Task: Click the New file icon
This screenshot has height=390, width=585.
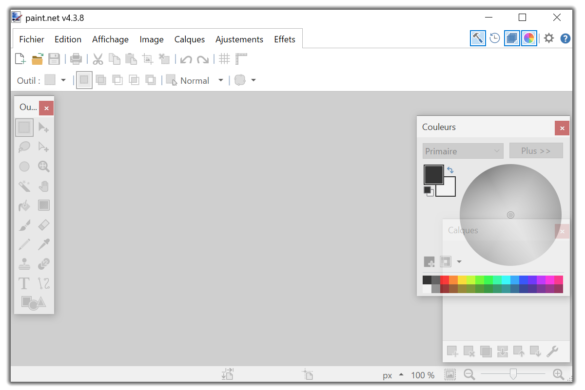Action: [20, 59]
